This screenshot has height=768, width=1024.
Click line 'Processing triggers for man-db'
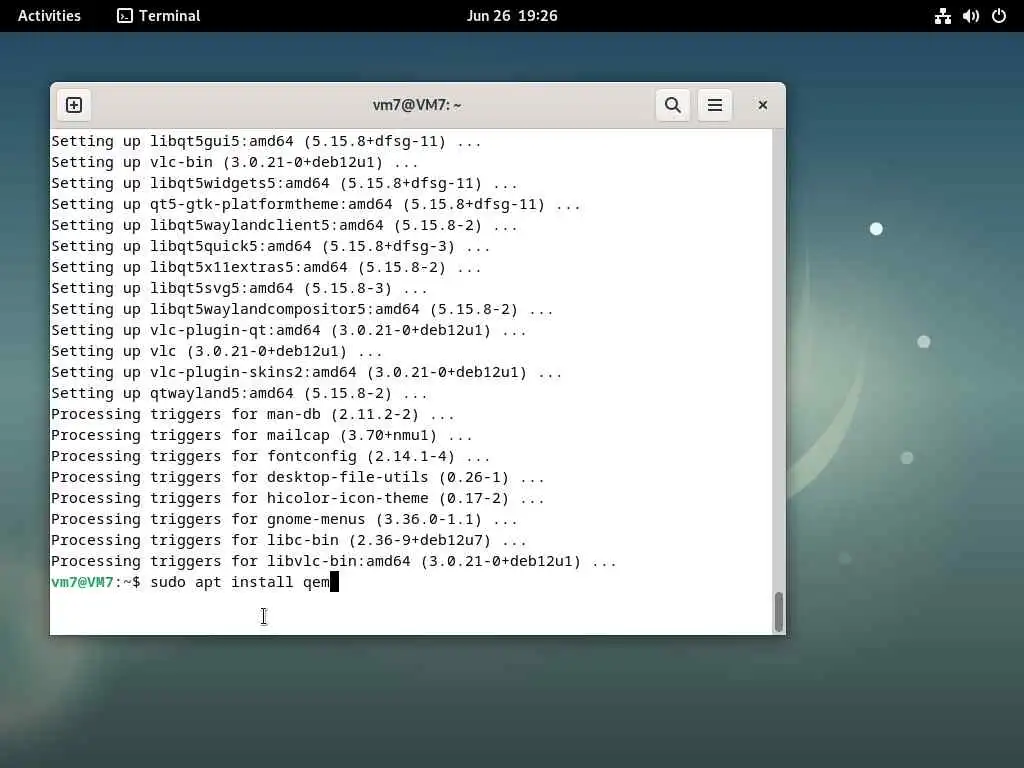[253, 414]
